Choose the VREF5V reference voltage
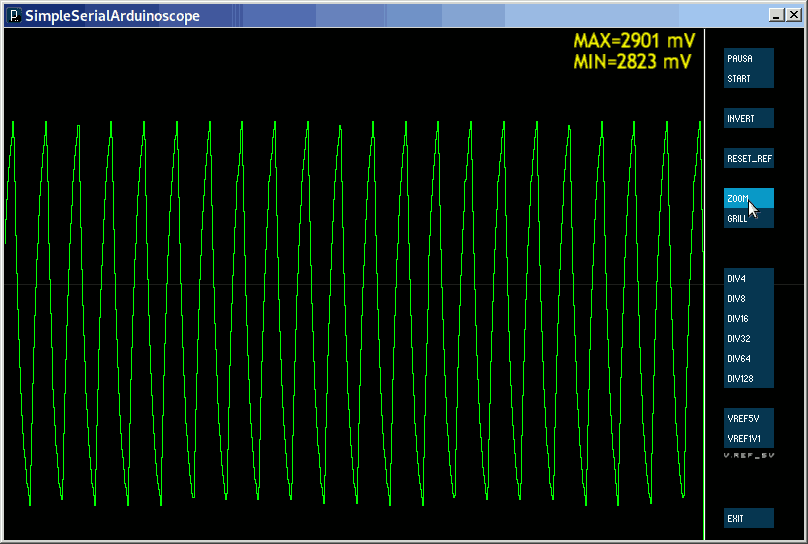Screen dimensions: 808x544 click(x=748, y=418)
